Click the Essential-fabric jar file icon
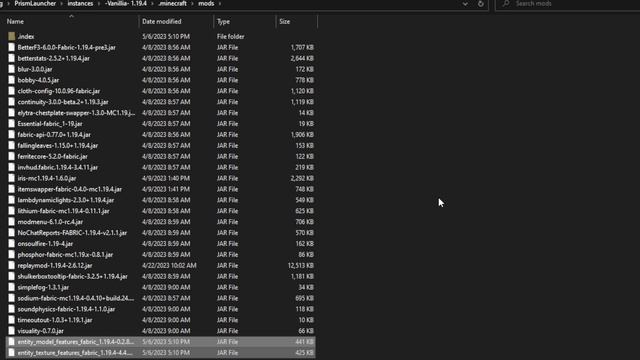Screen dimensions: 640x360 (x=11, y=124)
